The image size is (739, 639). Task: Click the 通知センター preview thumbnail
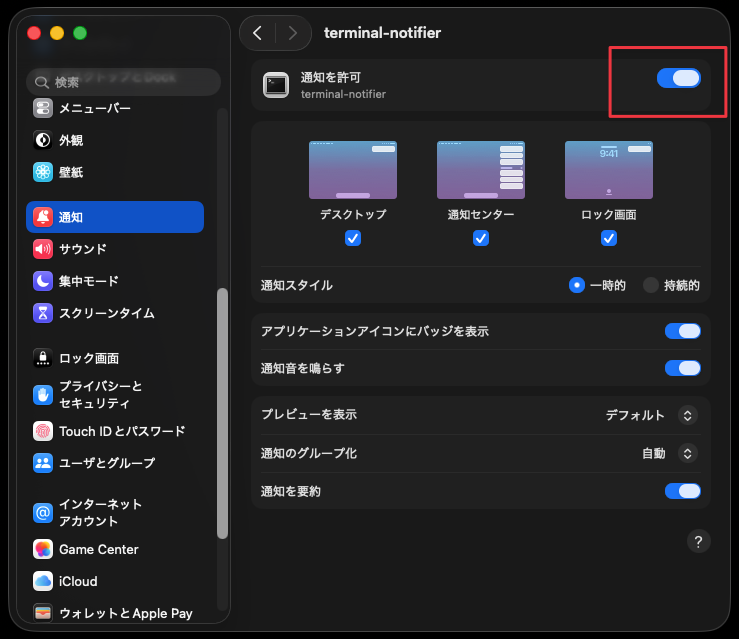(481, 170)
